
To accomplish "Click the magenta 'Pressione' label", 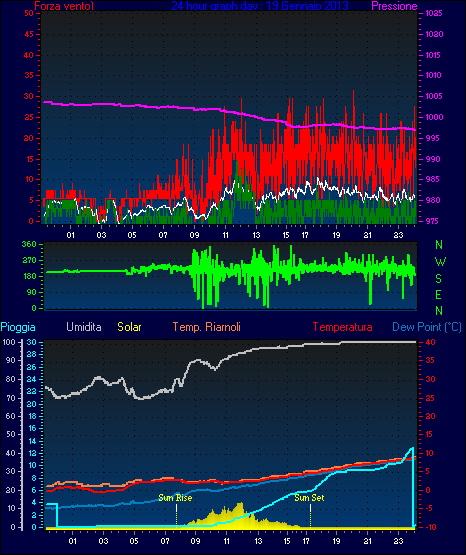I will click(394, 6).
